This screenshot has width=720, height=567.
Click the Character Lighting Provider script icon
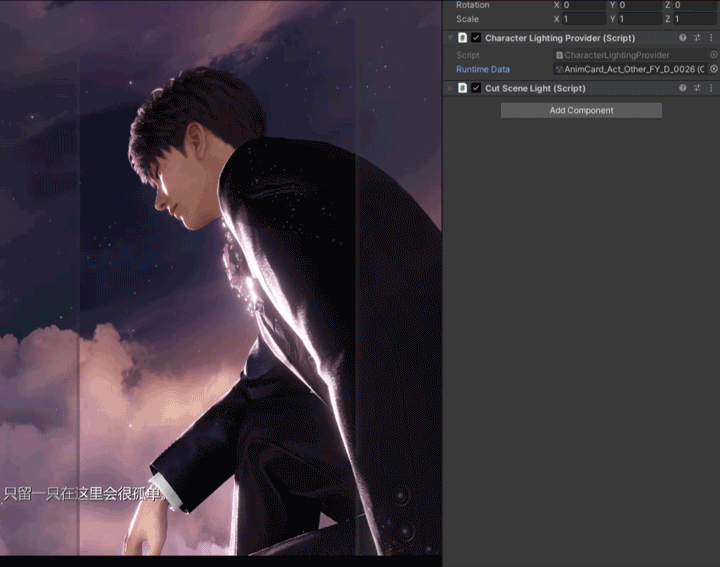pos(463,38)
